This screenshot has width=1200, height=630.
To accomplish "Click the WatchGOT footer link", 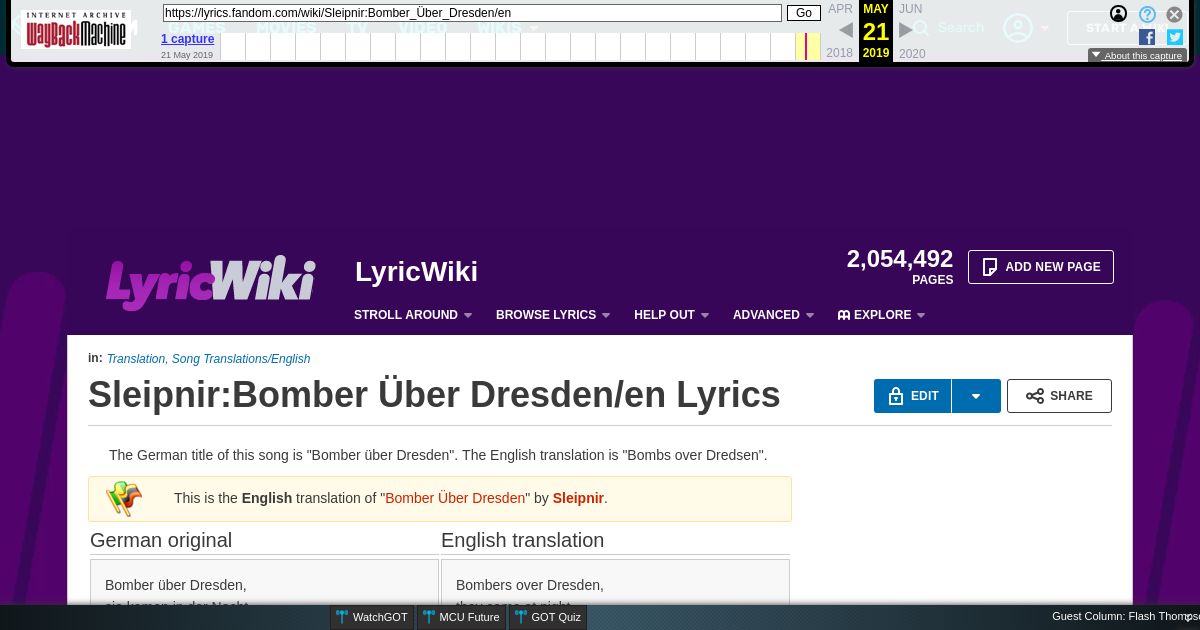I will pos(372,617).
